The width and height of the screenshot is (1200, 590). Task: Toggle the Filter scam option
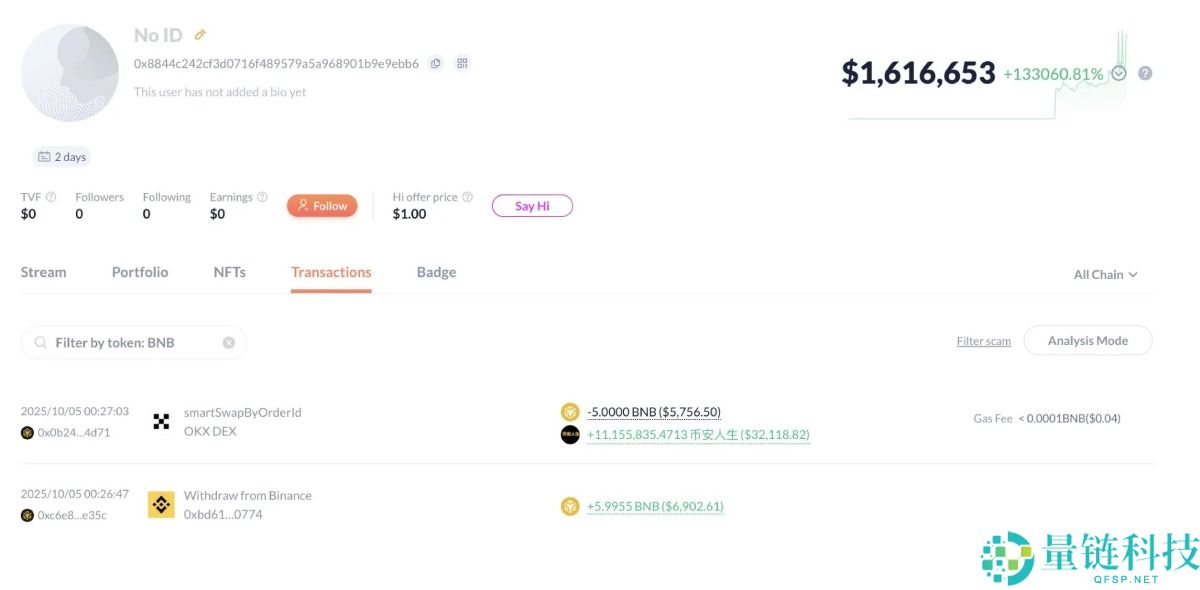[x=983, y=341]
